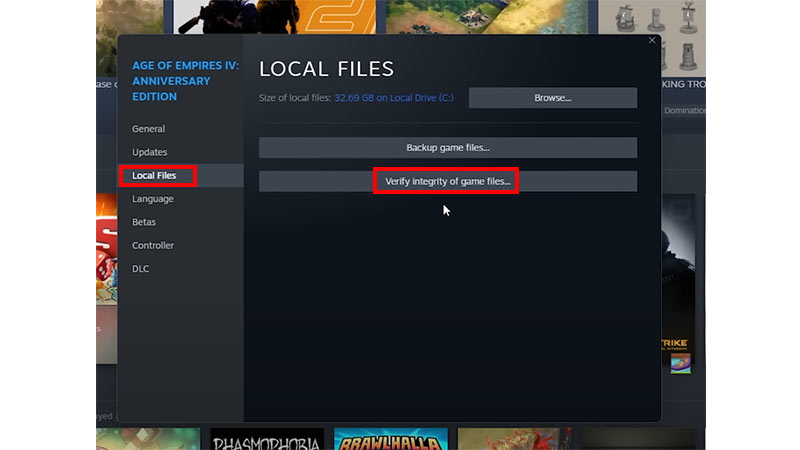Open Brawlhalla thumbnail in the library
The width and height of the screenshot is (800, 450).
pos(391,439)
